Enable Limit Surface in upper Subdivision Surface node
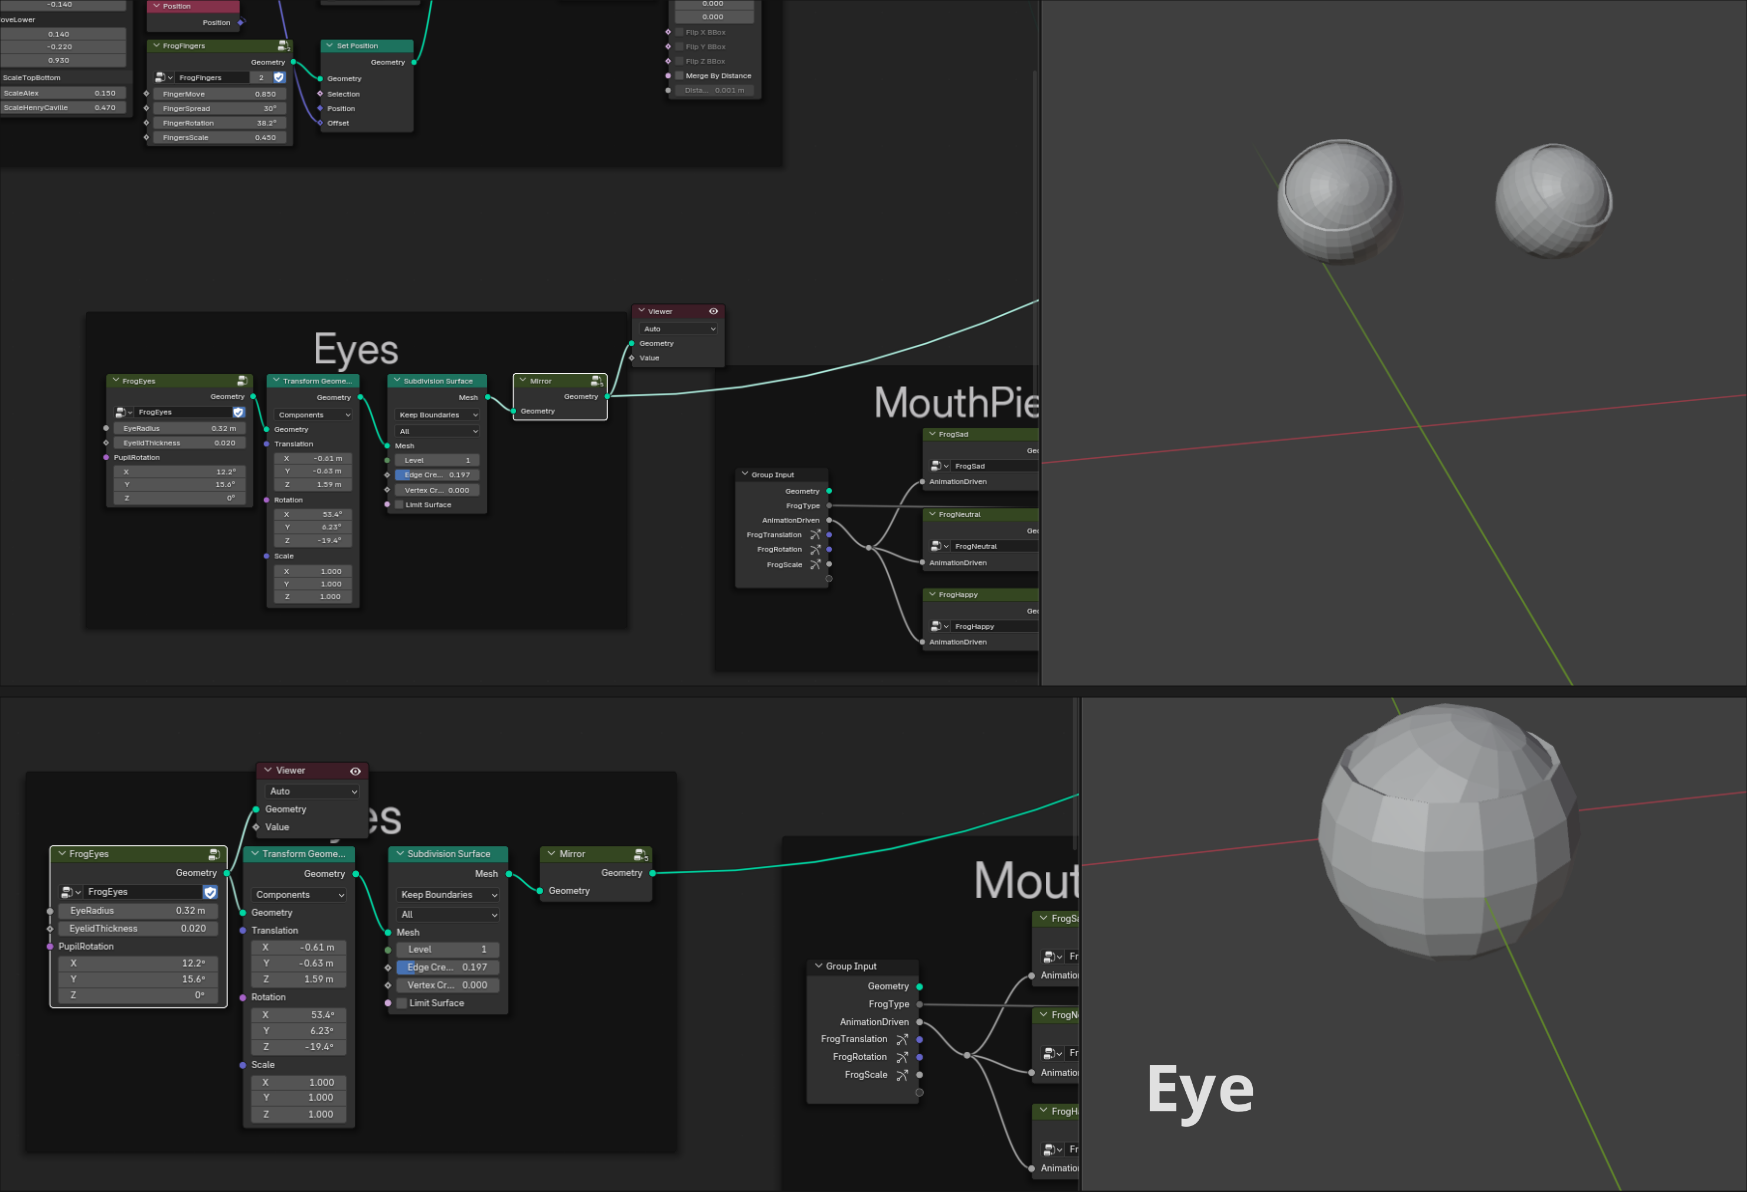The width and height of the screenshot is (1747, 1192). point(399,505)
